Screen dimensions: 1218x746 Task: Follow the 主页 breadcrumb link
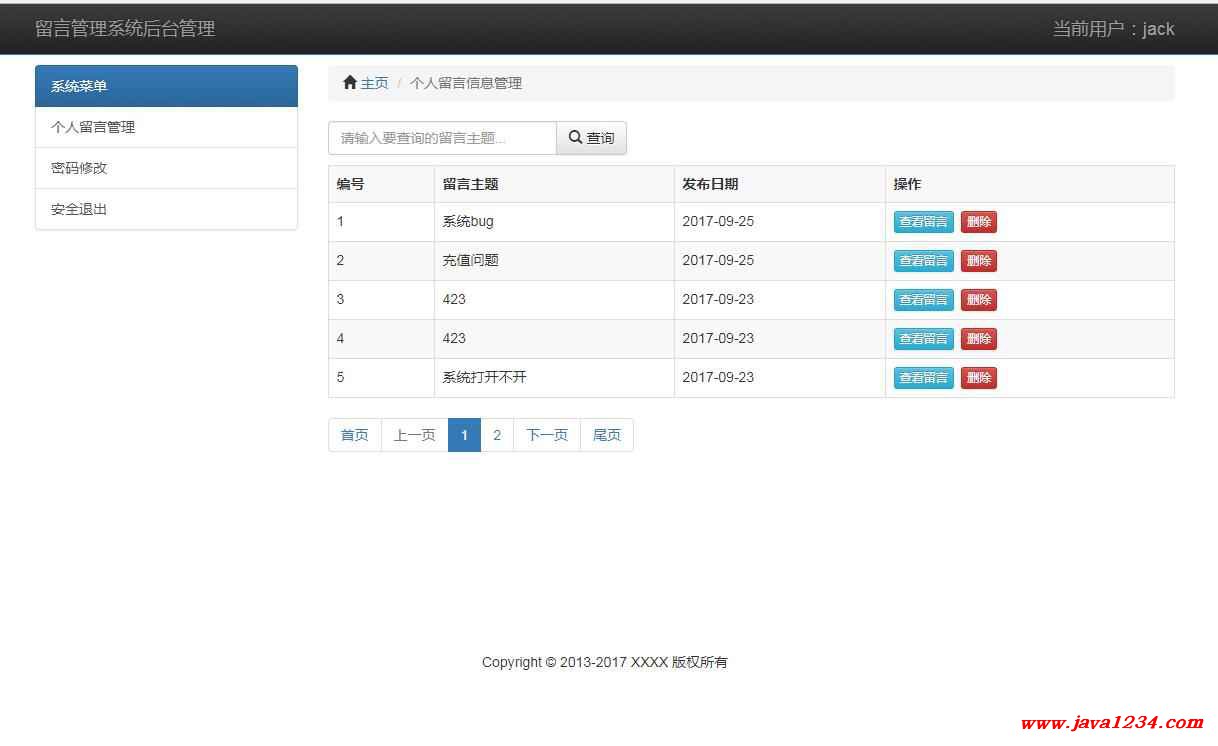[x=374, y=83]
